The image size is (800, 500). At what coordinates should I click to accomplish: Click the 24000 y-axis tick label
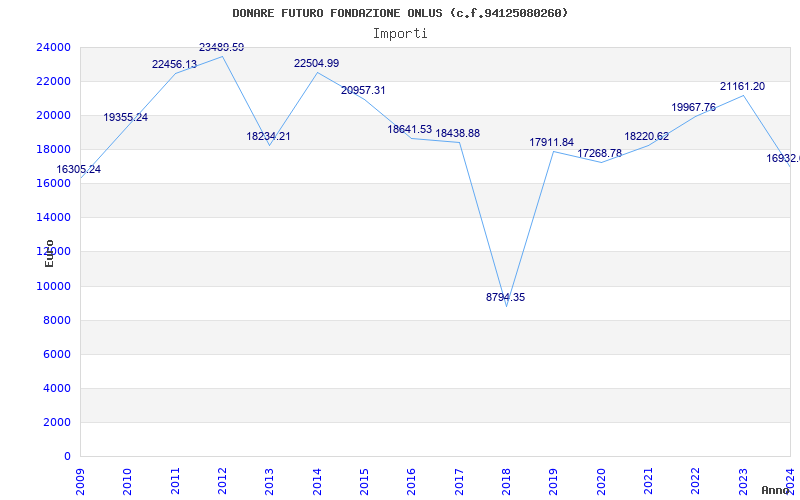[x=54, y=47]
